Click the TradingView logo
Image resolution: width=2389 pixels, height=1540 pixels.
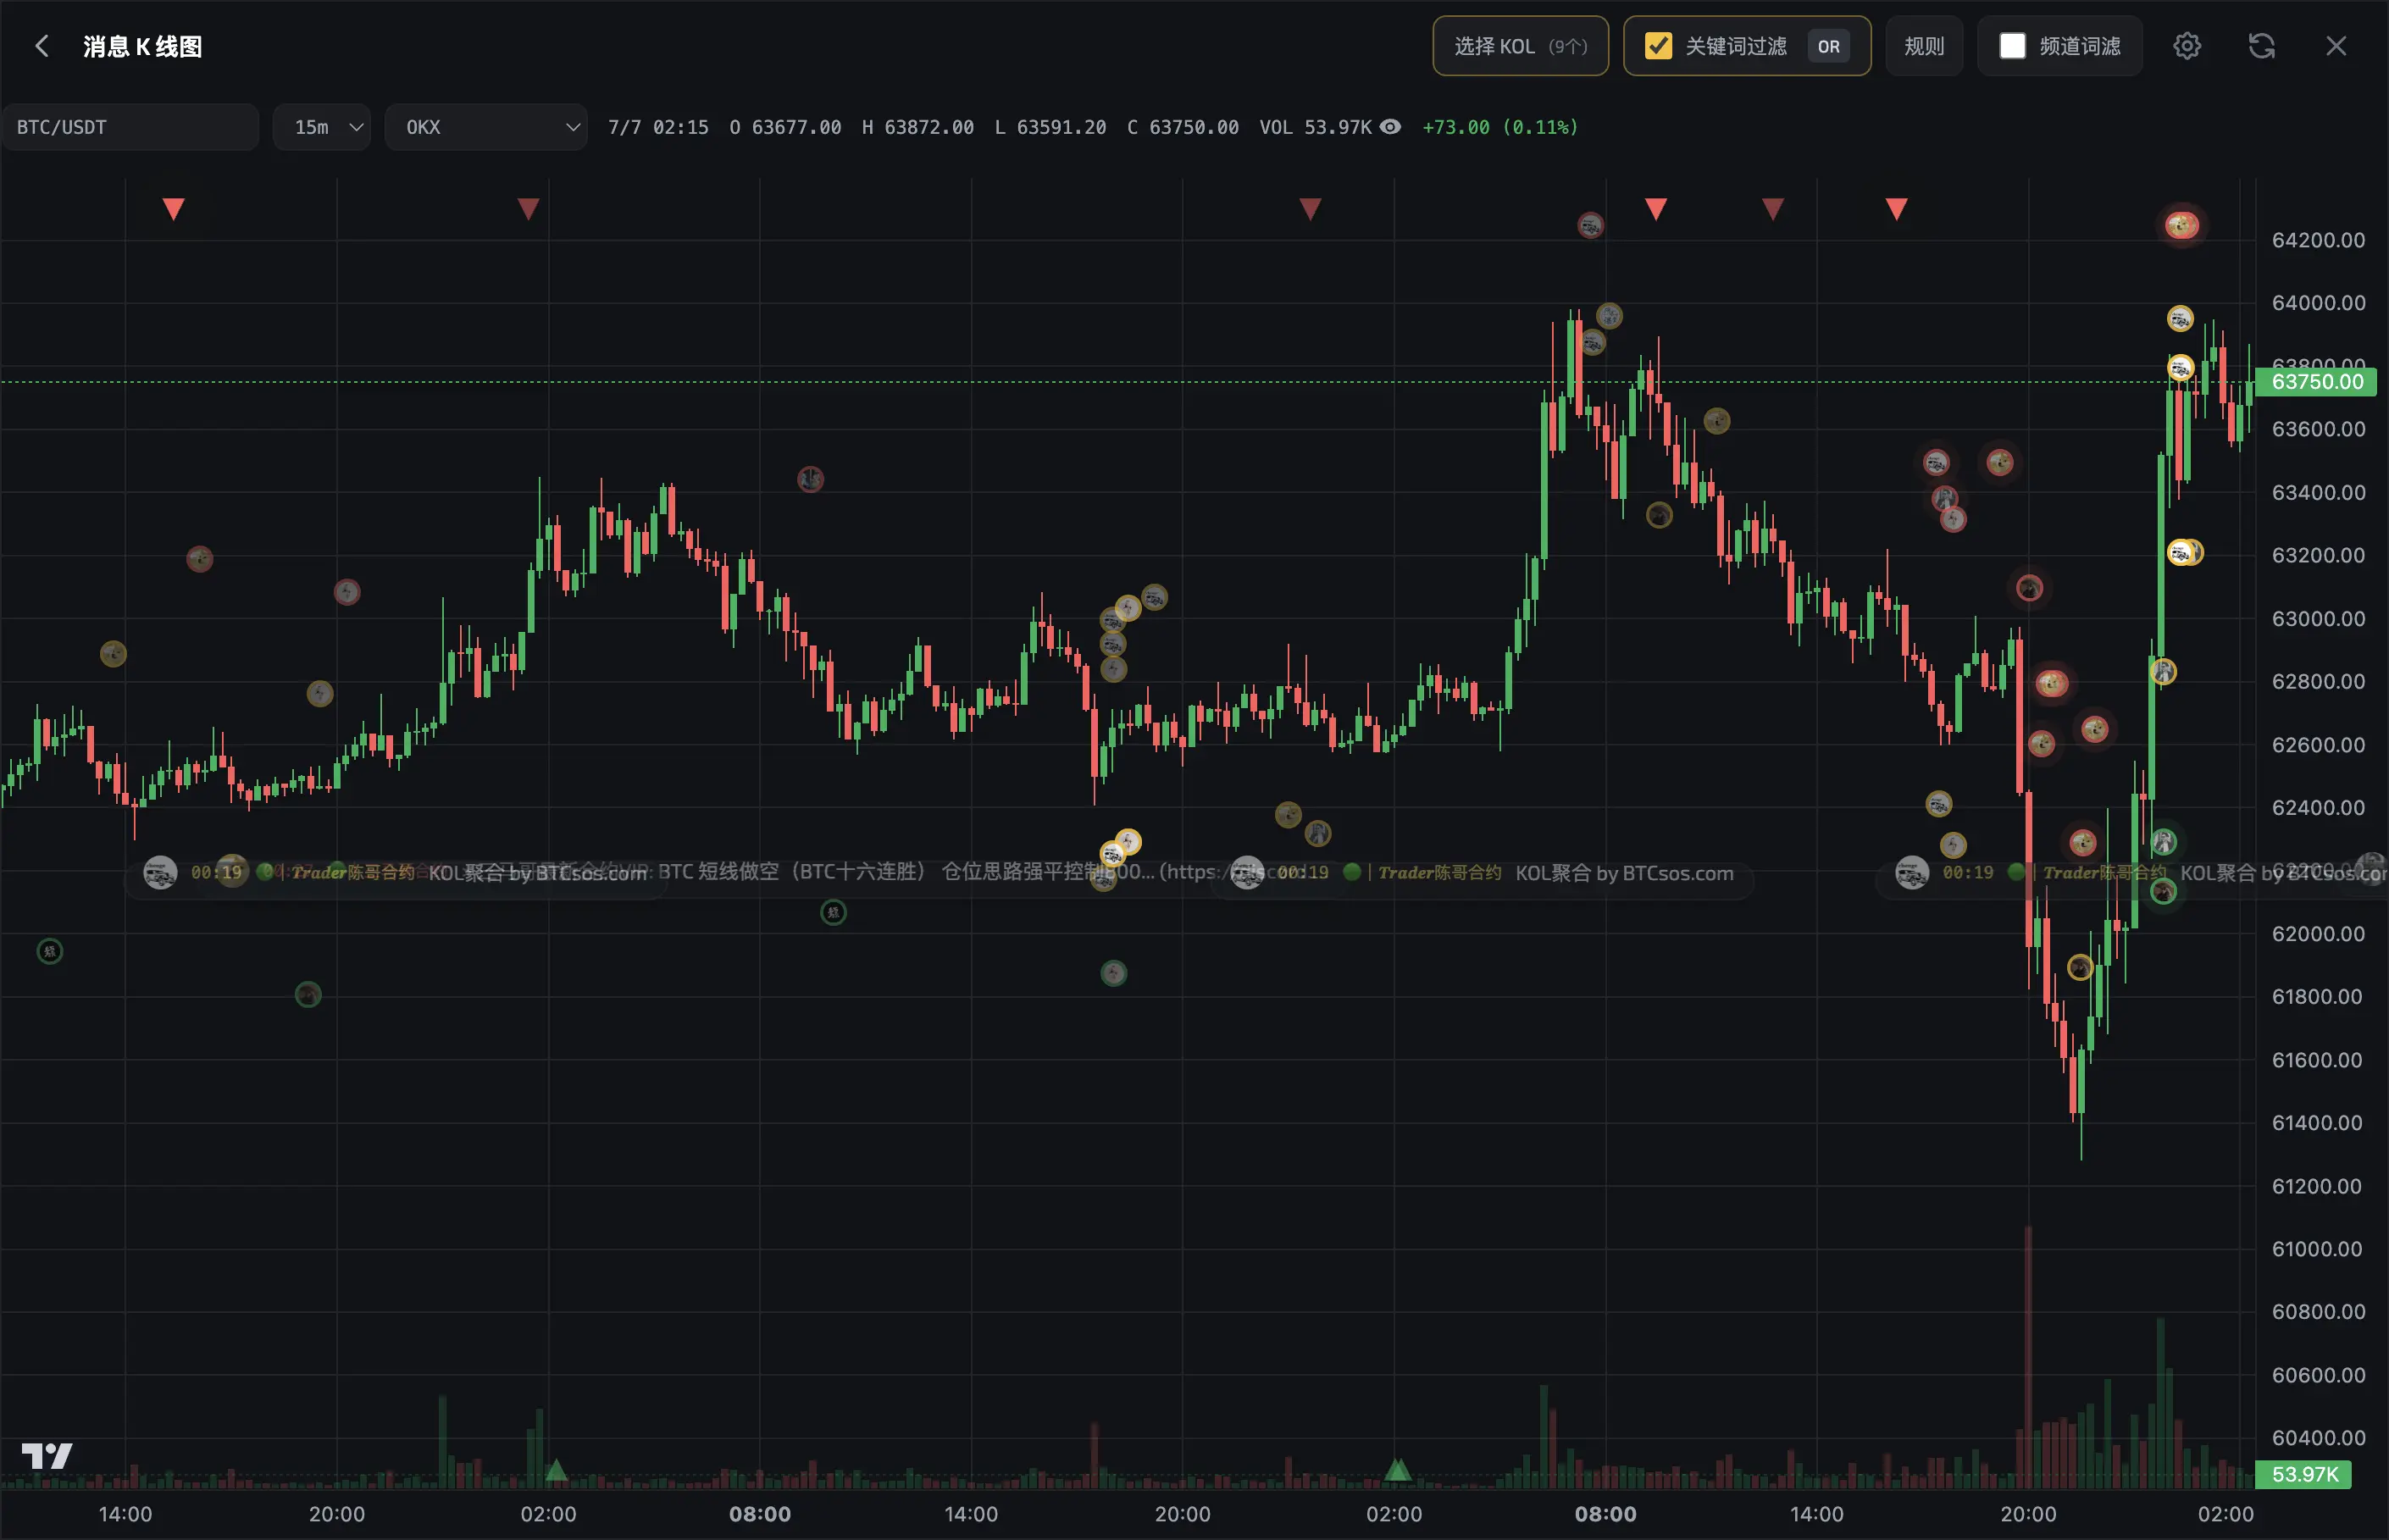tap(47, 1456)
